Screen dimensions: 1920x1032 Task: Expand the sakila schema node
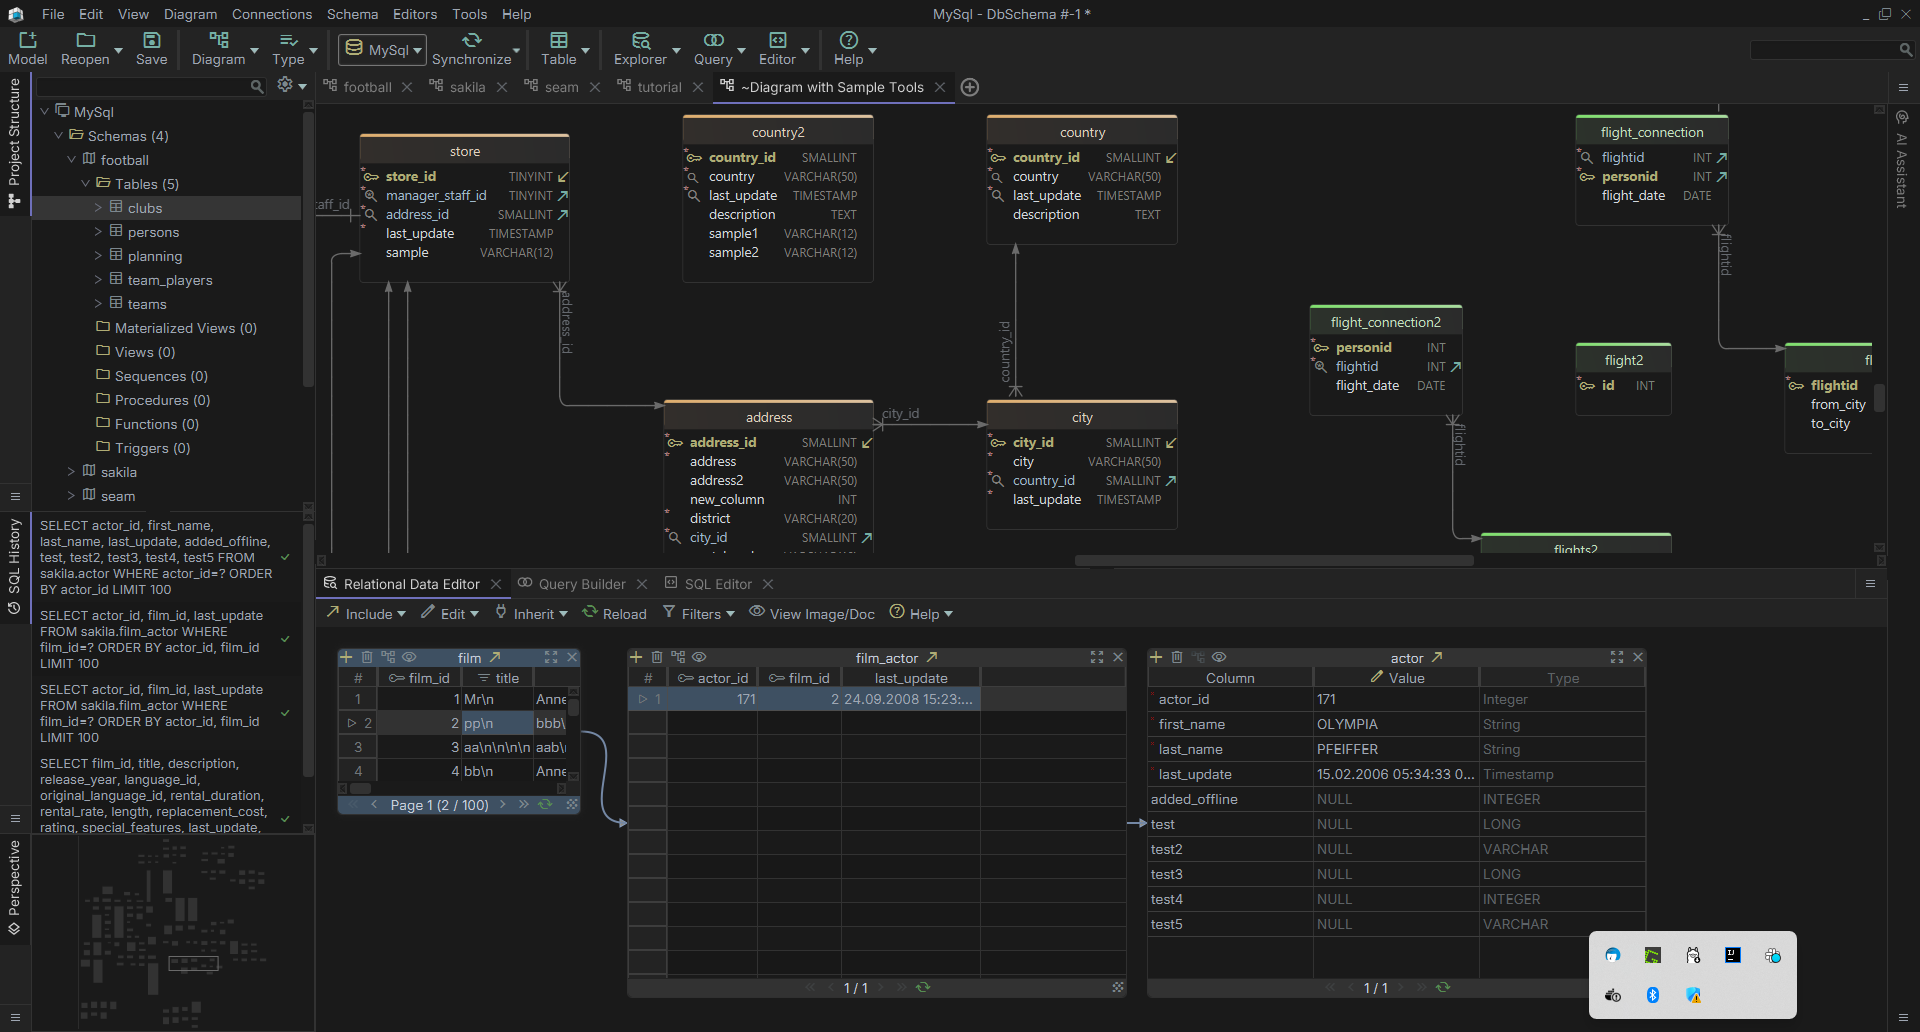(x=72, y=472)
